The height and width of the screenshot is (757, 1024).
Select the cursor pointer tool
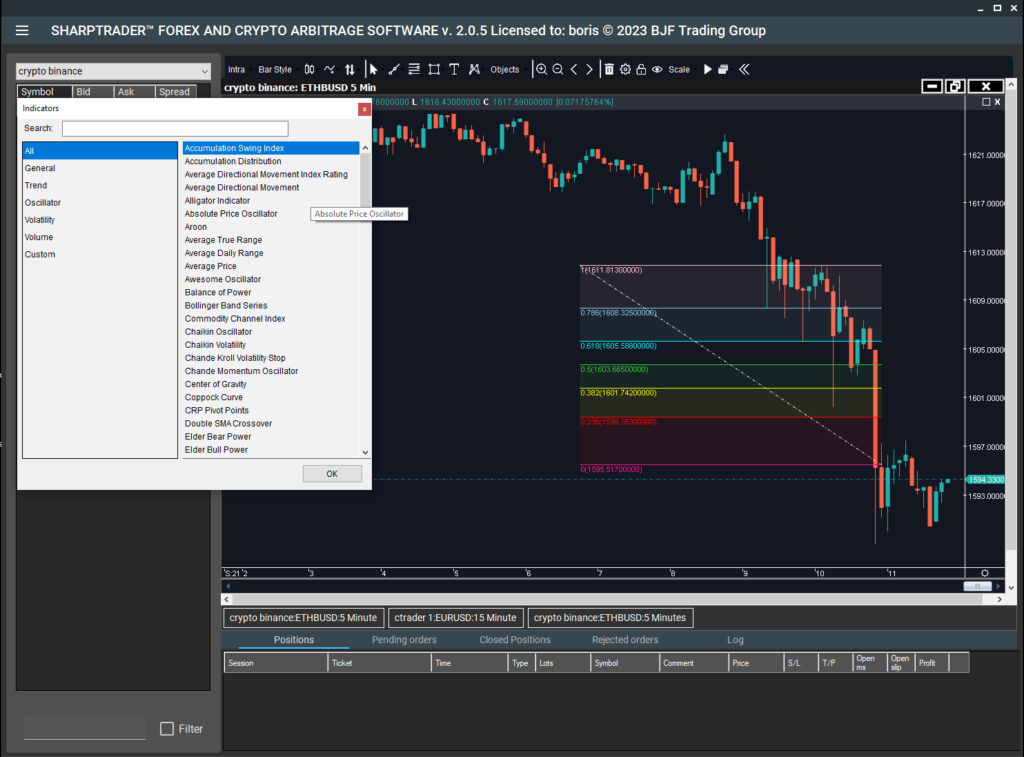point(374,69)
